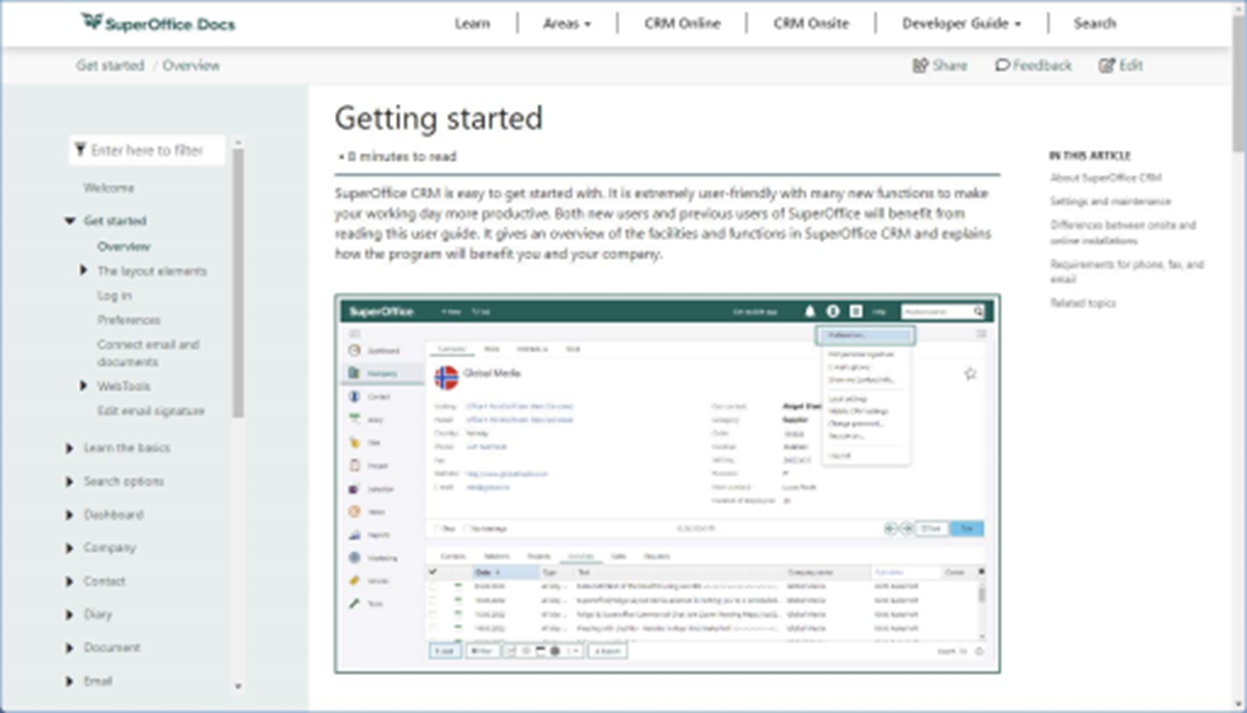Open the Company panel icon in the sidebar
The height and width of the screenshot is (713, 1247).
[x=353, y=372]
